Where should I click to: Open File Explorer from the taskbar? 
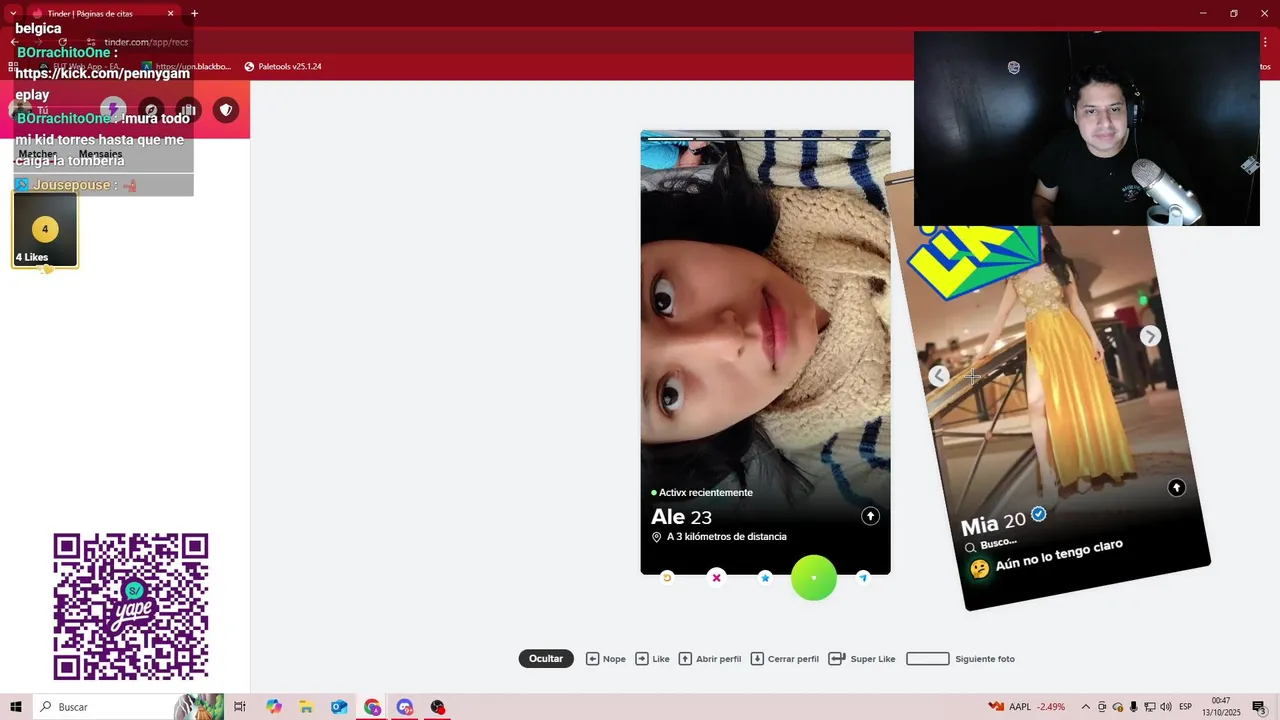[x=306, y=707]
